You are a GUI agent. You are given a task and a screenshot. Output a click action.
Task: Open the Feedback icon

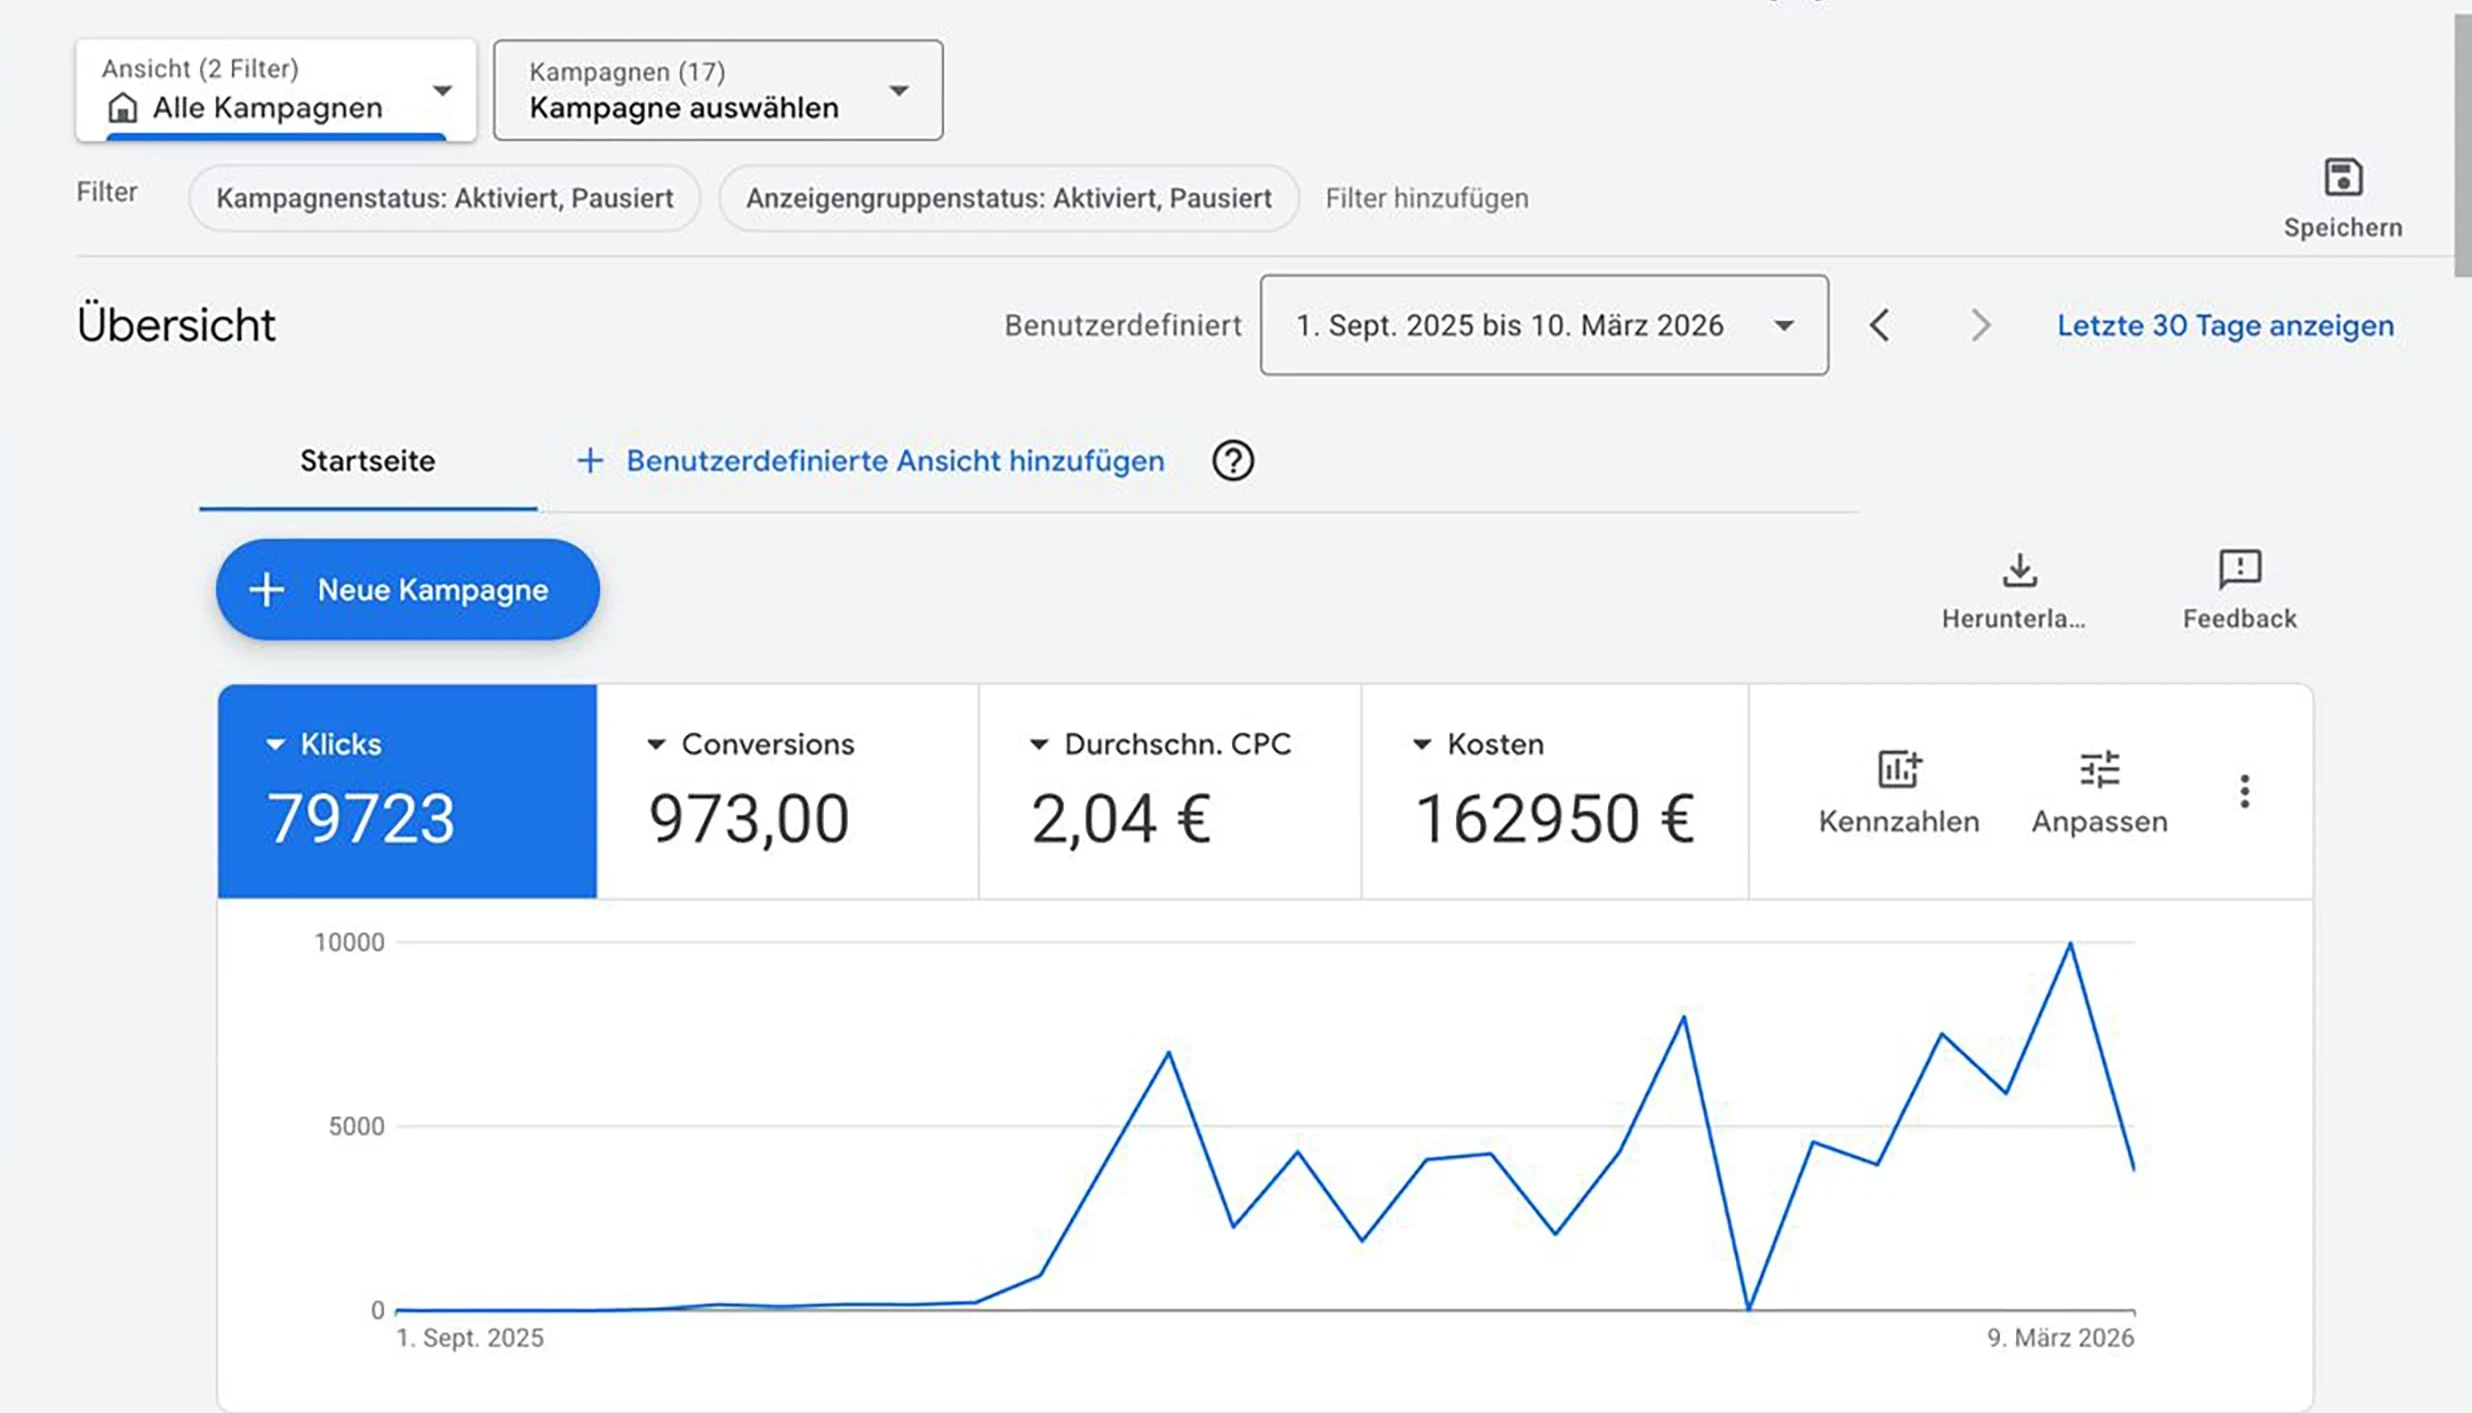[x=2239, y=569]
